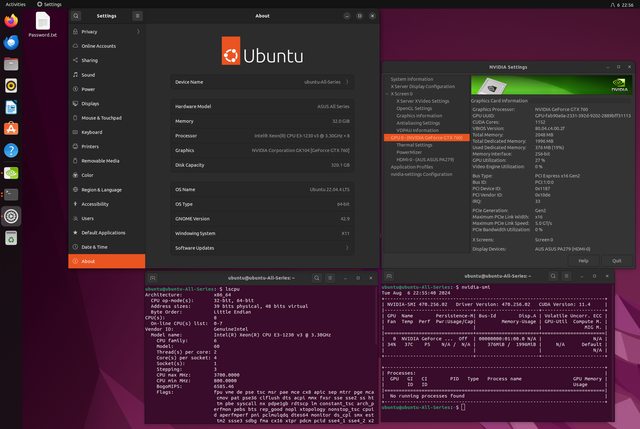Click the NVIDIA Settings dock icon
Screen dimensions: 640x429
[11, 171]
